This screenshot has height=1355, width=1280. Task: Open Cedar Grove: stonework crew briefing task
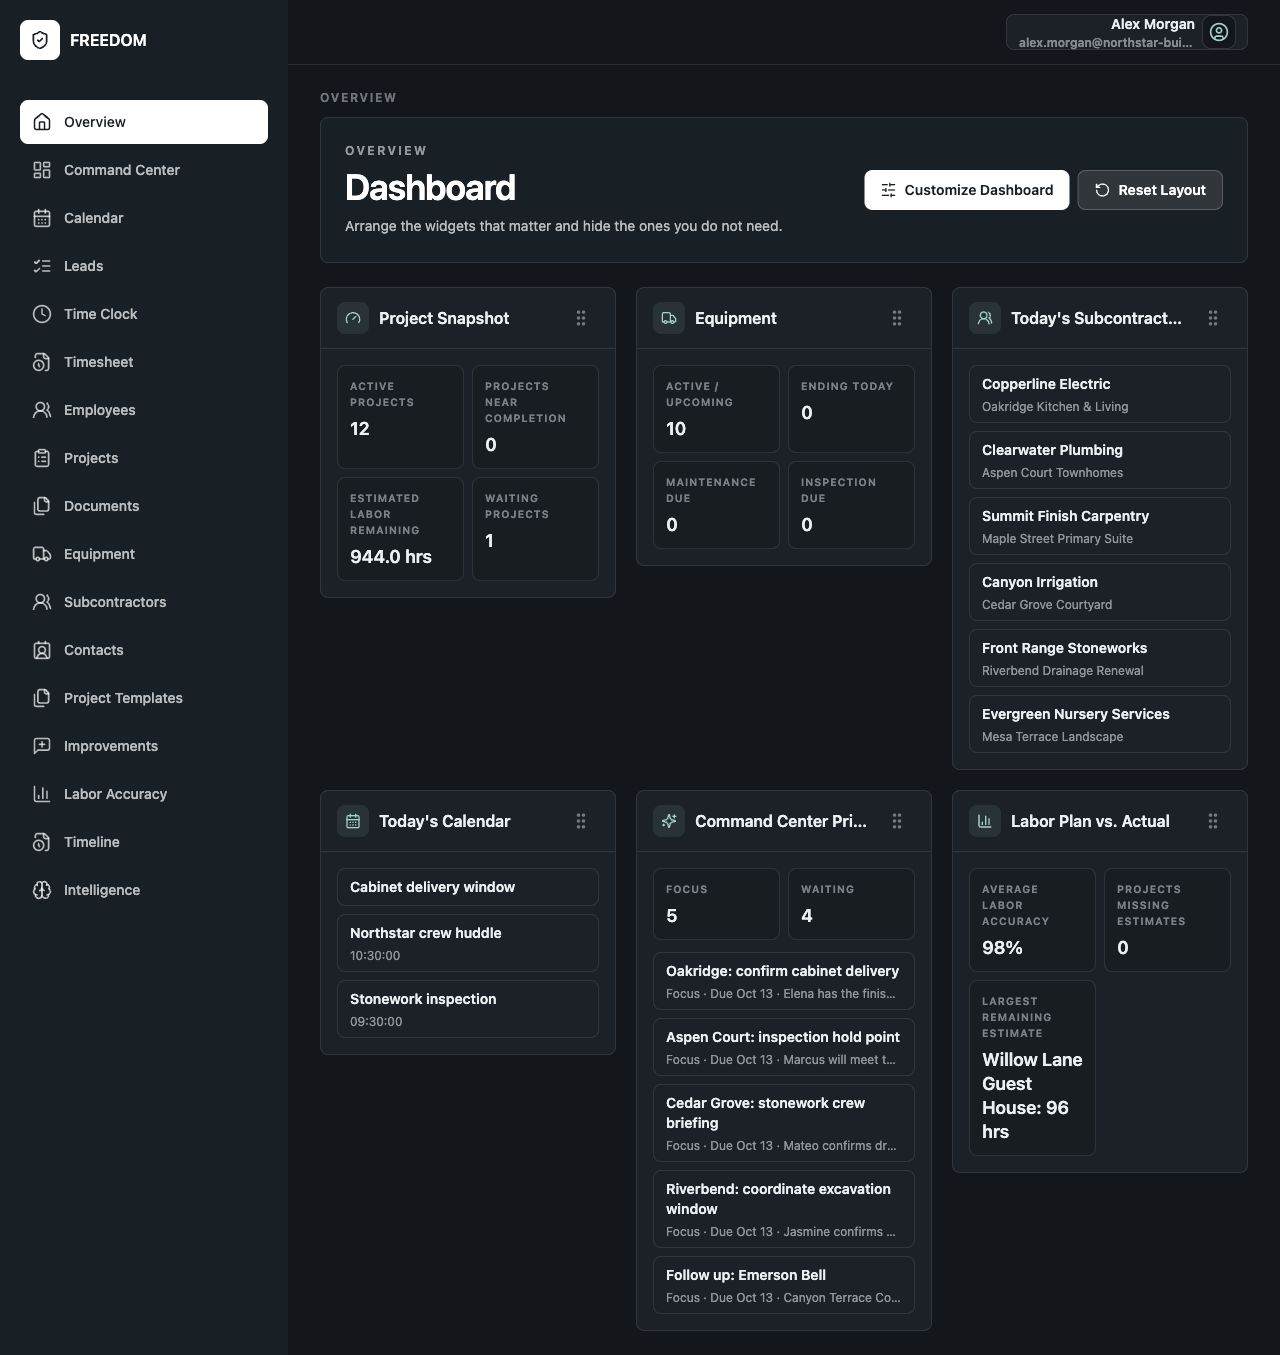(x=784, y=1123)
